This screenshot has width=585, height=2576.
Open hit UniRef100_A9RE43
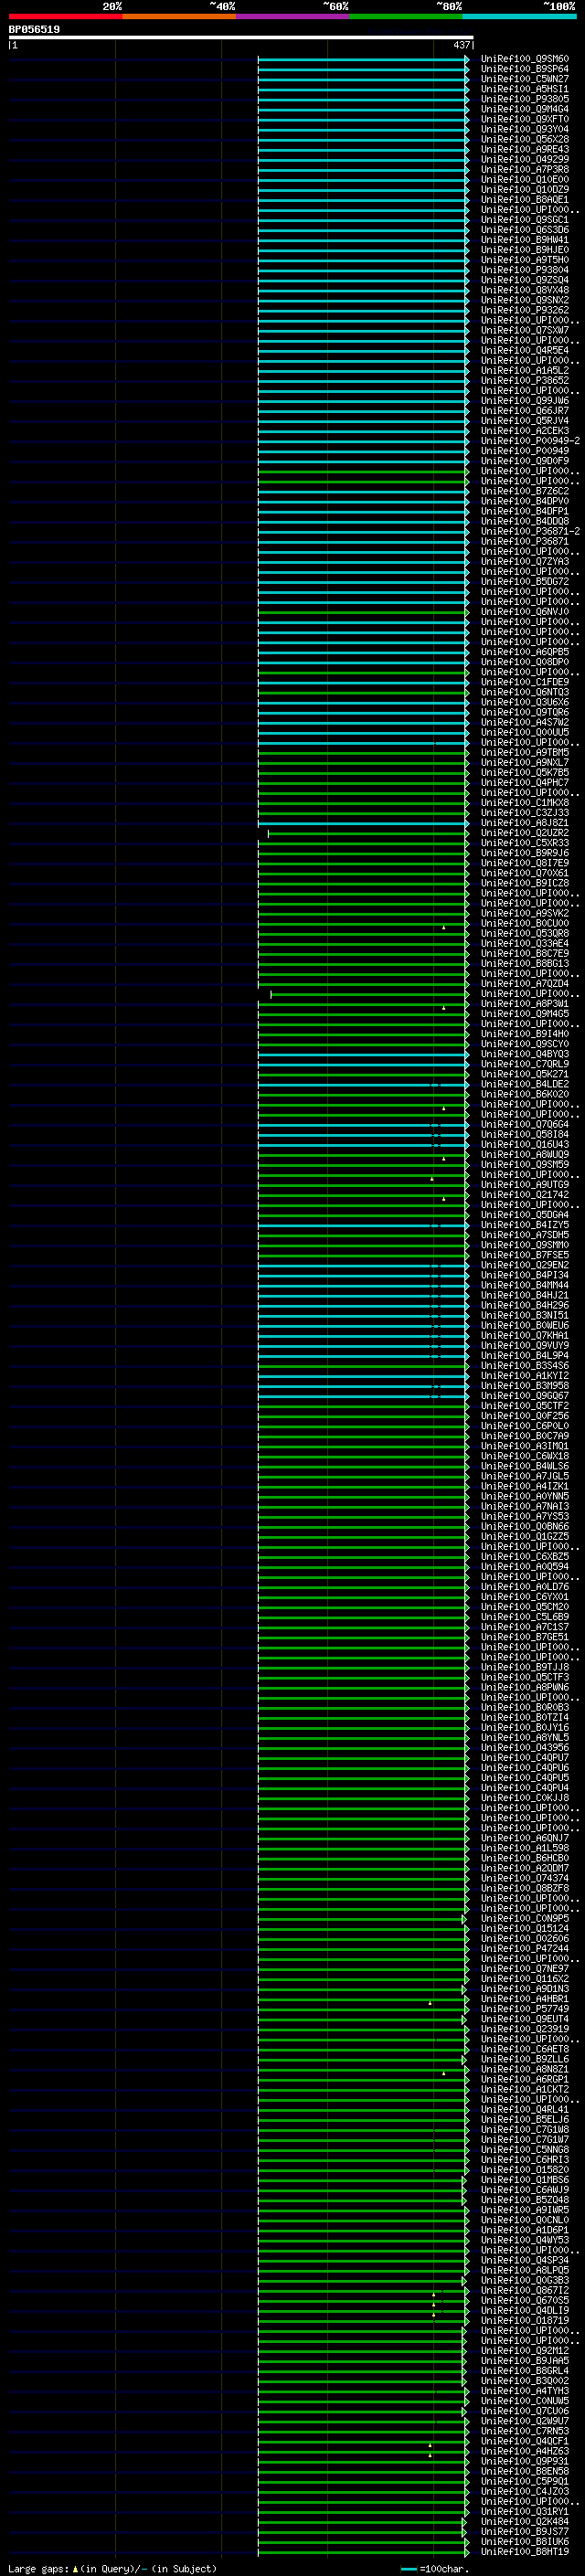click(525, 149)
